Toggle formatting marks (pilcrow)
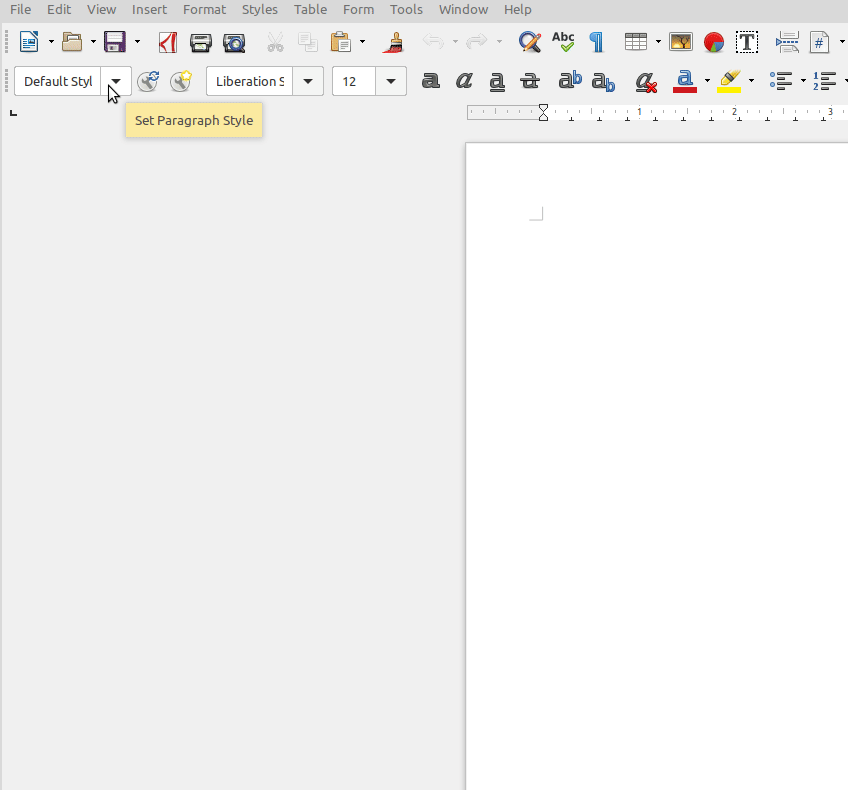The width and height of the screenshot is (848, 790). point(596,42)
